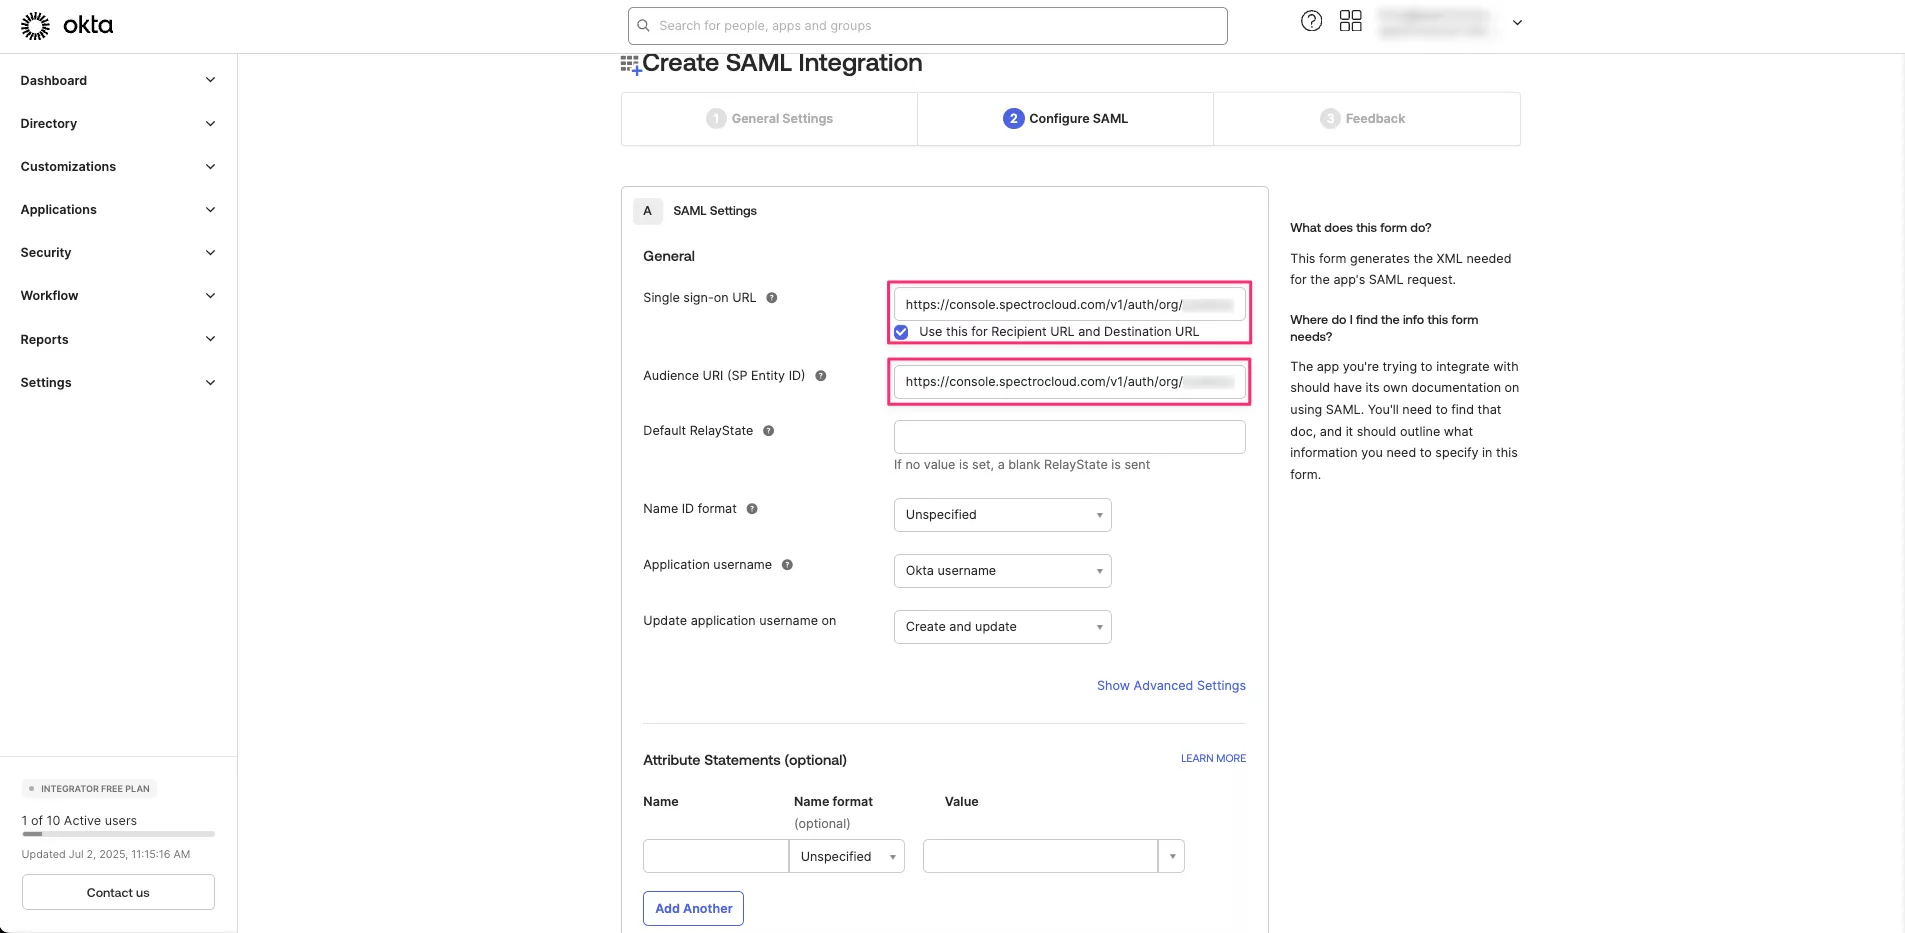The width and height of the screenshot is (1905, 933).
Task: Uncheck Use this for Recipient URL and Destination URL
Action: coord(900,332)
